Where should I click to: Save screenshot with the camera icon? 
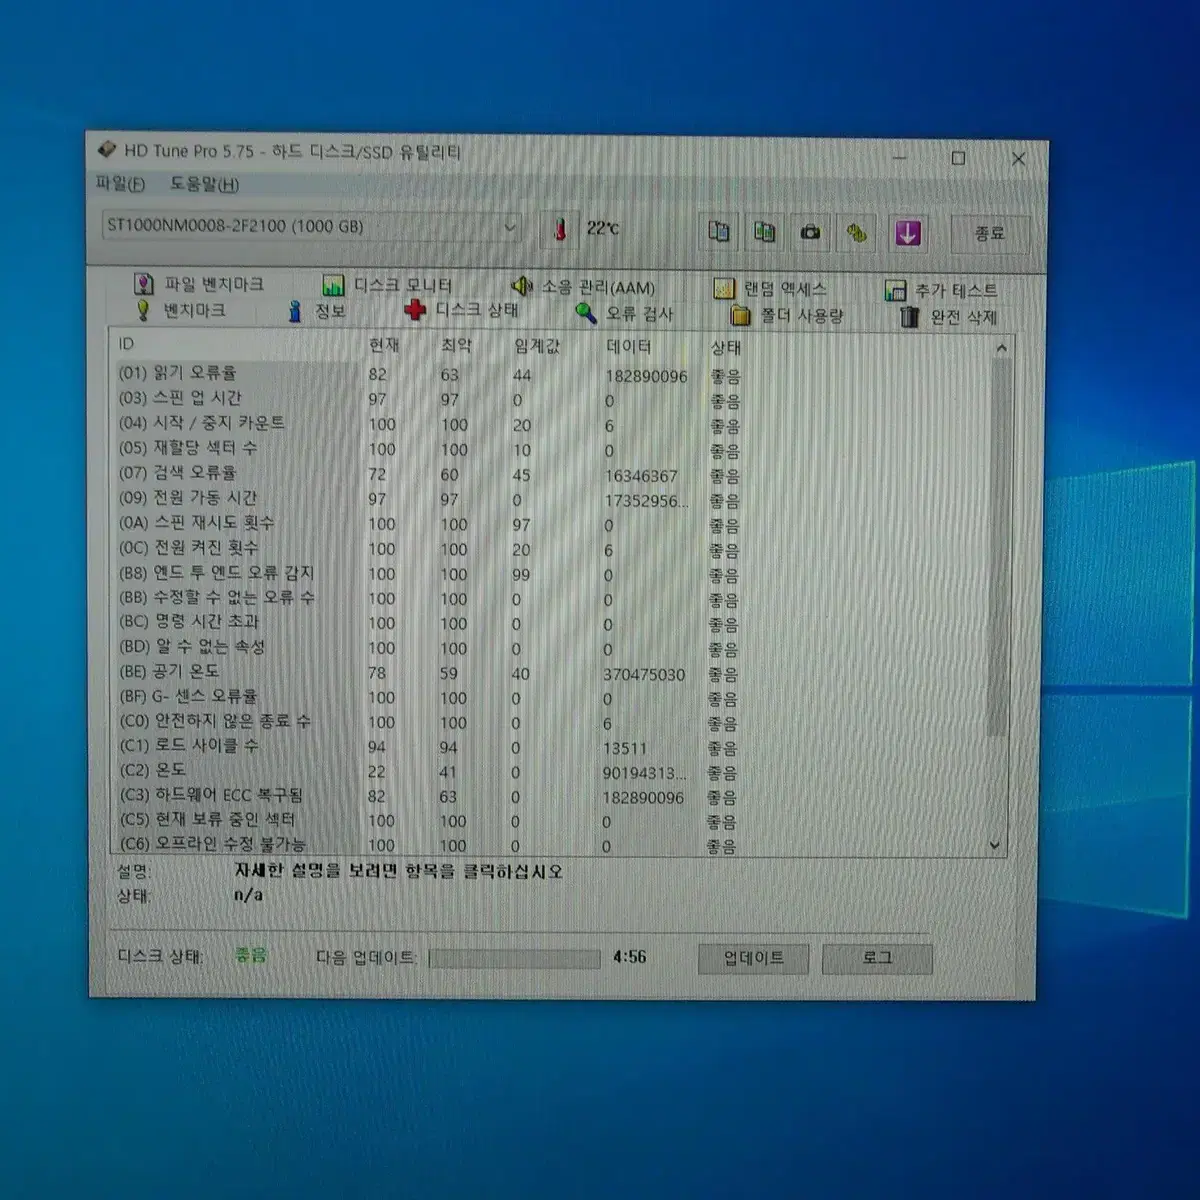pyautogui.click(x=811, y=233)
